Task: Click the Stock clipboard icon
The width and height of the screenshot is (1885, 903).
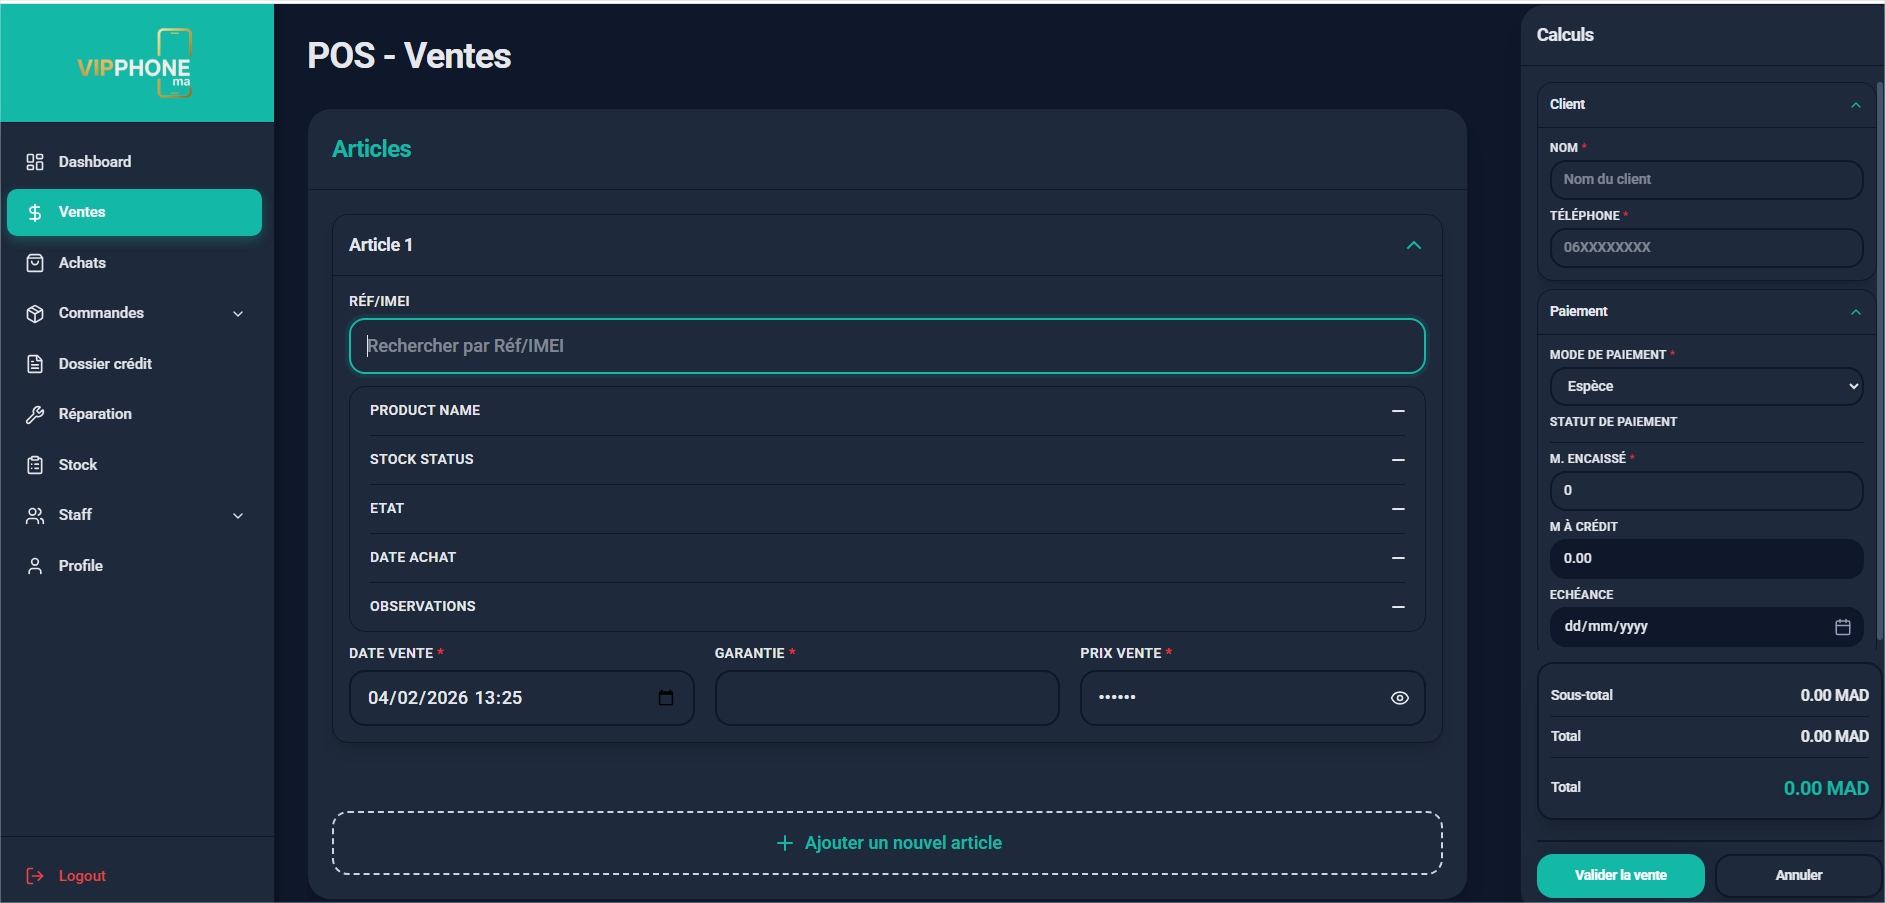Action: pos(35,465)
